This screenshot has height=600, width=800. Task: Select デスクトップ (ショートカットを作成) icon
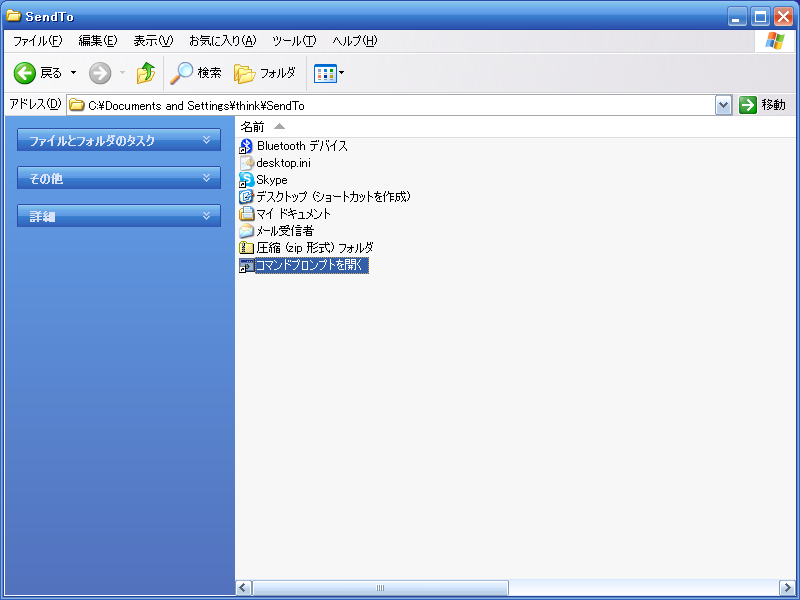(x=246, y=197)
